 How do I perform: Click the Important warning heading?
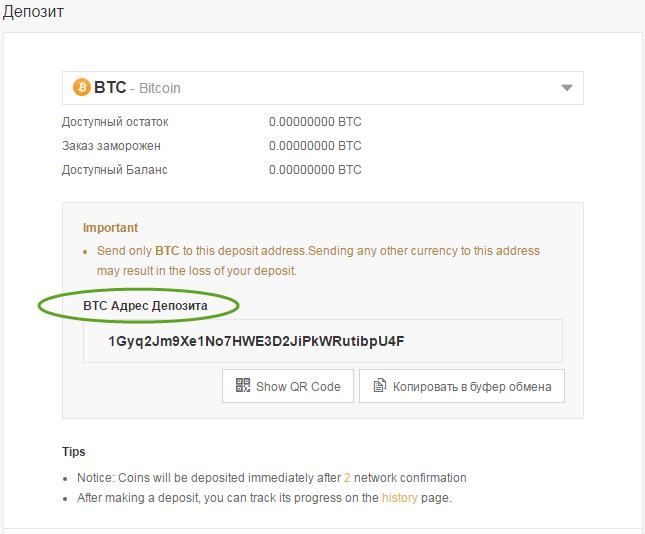pyautogui.click(x=110, y=228)
